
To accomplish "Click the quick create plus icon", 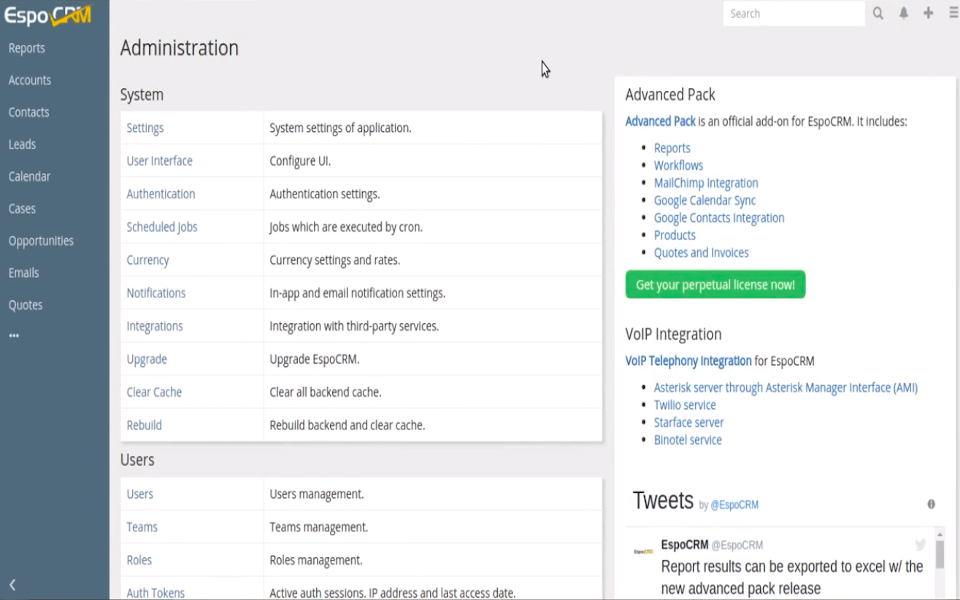I will tap(928, 13).
